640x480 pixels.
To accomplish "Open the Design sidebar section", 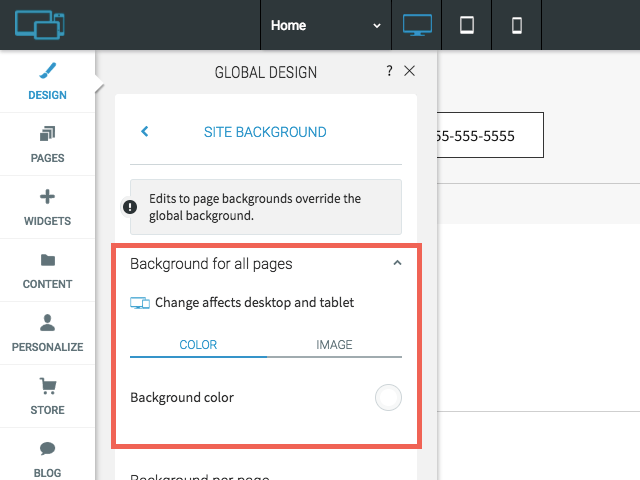I will pos(47,82).
